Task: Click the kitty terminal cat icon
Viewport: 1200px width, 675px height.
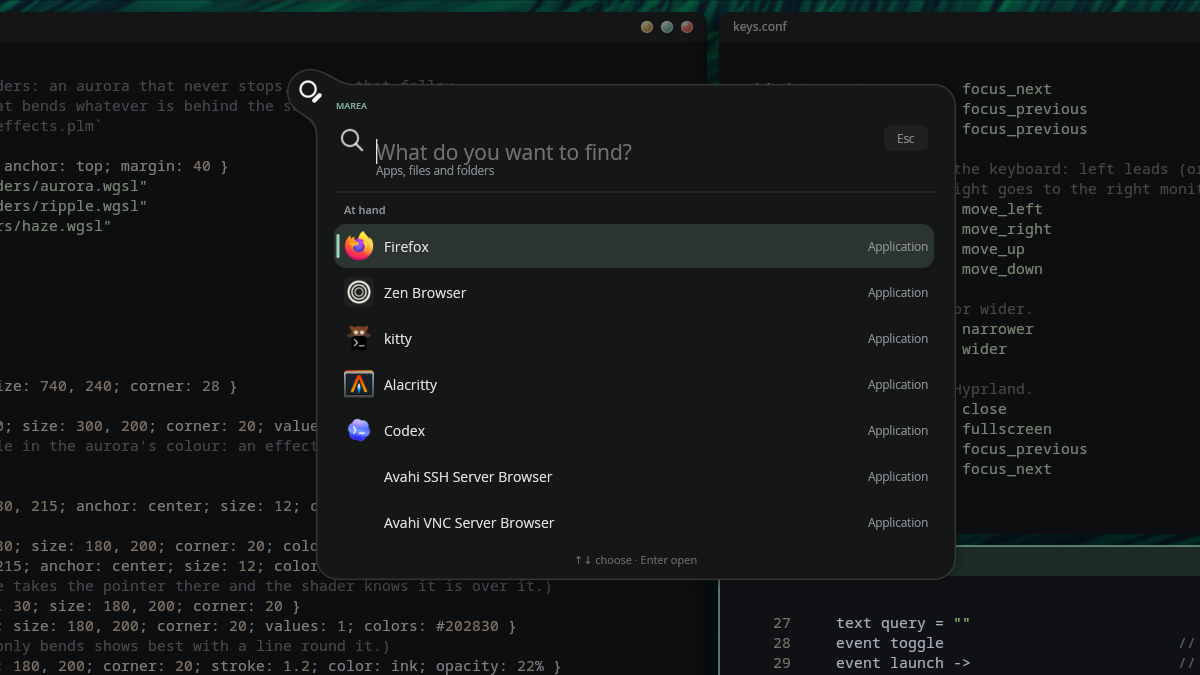Action: tap(359, 338)
